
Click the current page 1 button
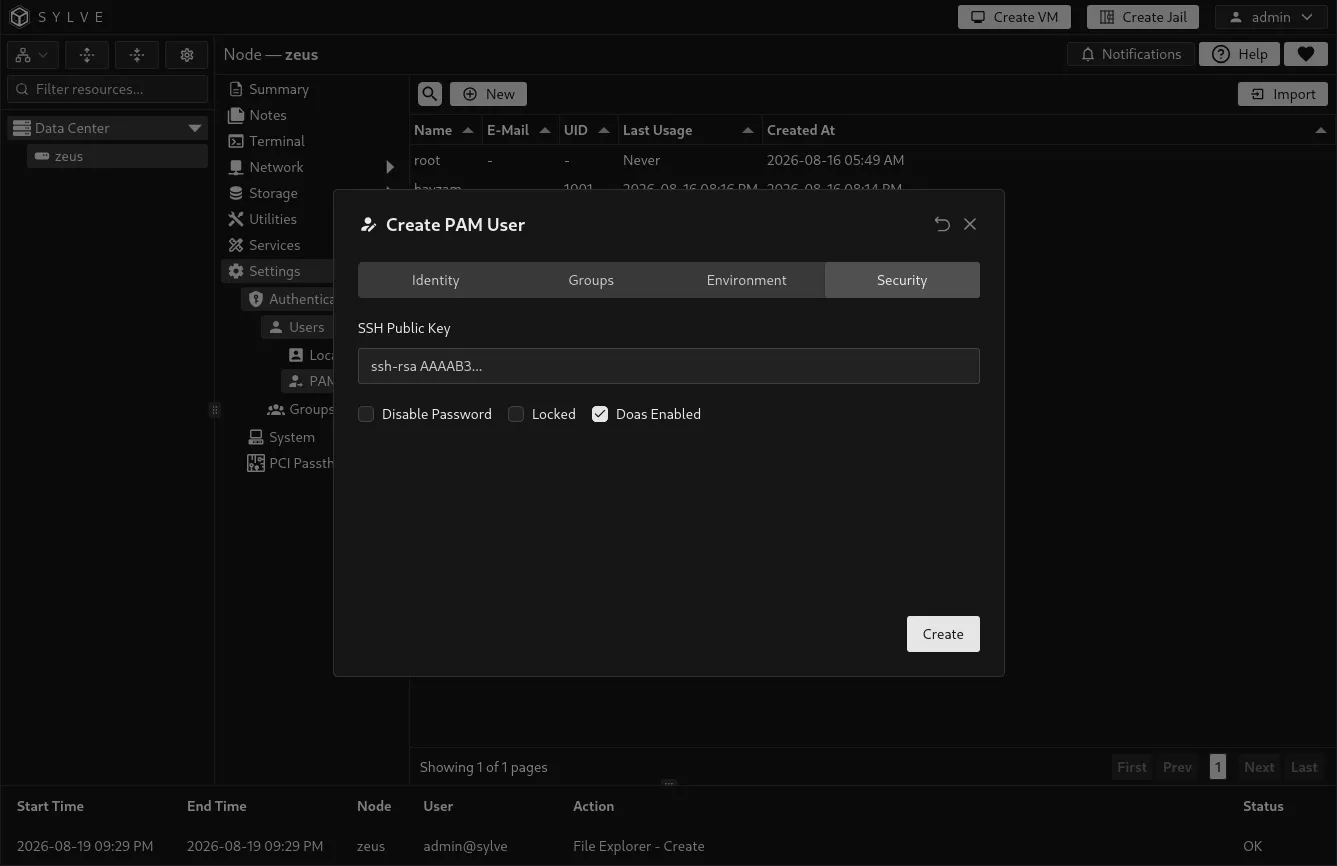click(1217, 767)
